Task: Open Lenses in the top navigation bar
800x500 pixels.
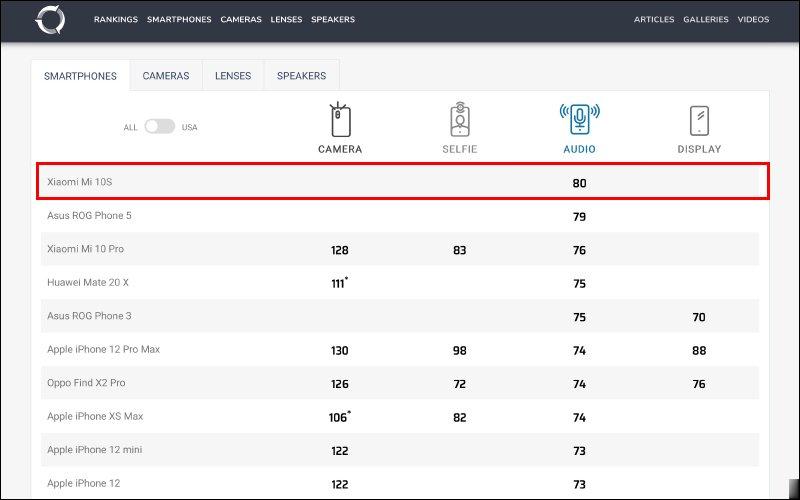Action: 286,19
